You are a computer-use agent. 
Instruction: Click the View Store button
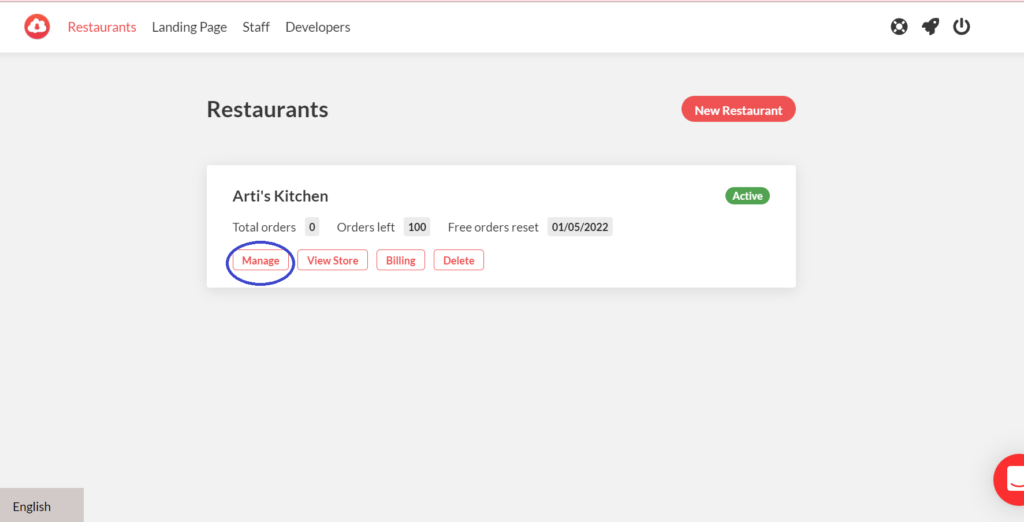[x=332, y=260]
